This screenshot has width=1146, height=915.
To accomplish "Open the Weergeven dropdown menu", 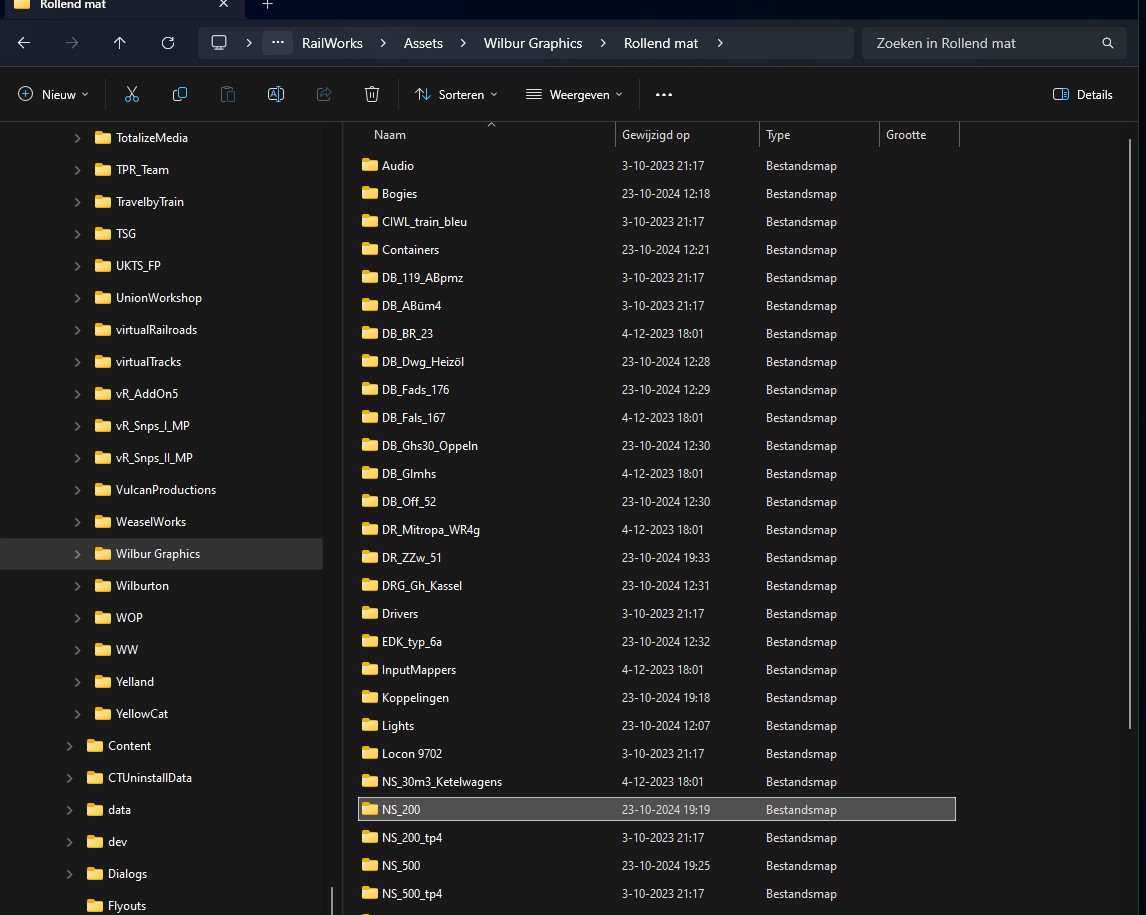I will pyautogui.click(x=574, y=94).
